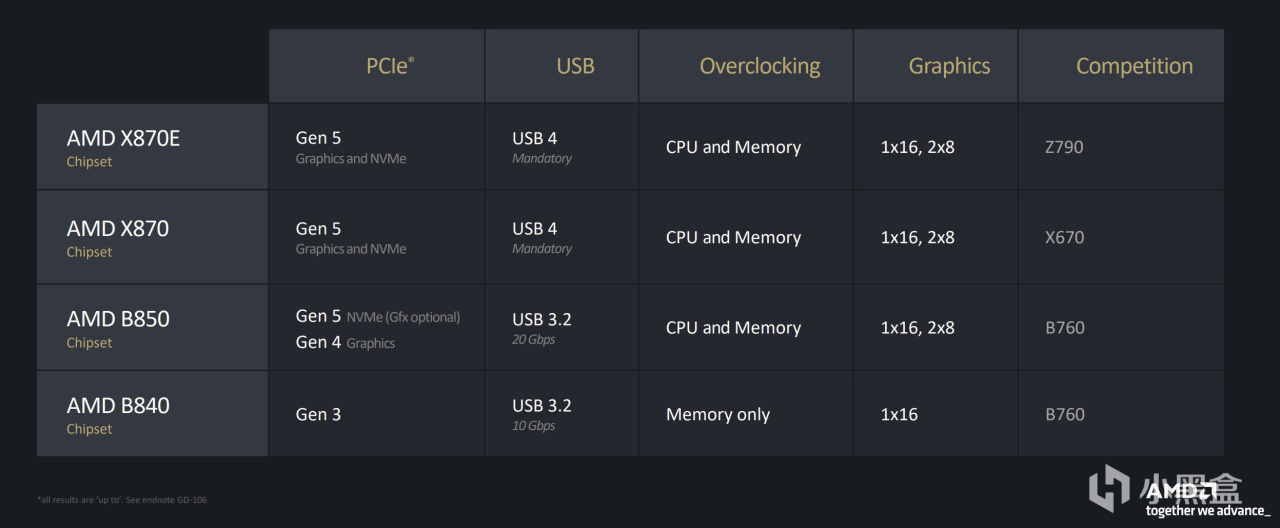This screenshot has width=1280, height=528.
Task: Select the AMD B840 chipset row label
Action: [118, 414]
